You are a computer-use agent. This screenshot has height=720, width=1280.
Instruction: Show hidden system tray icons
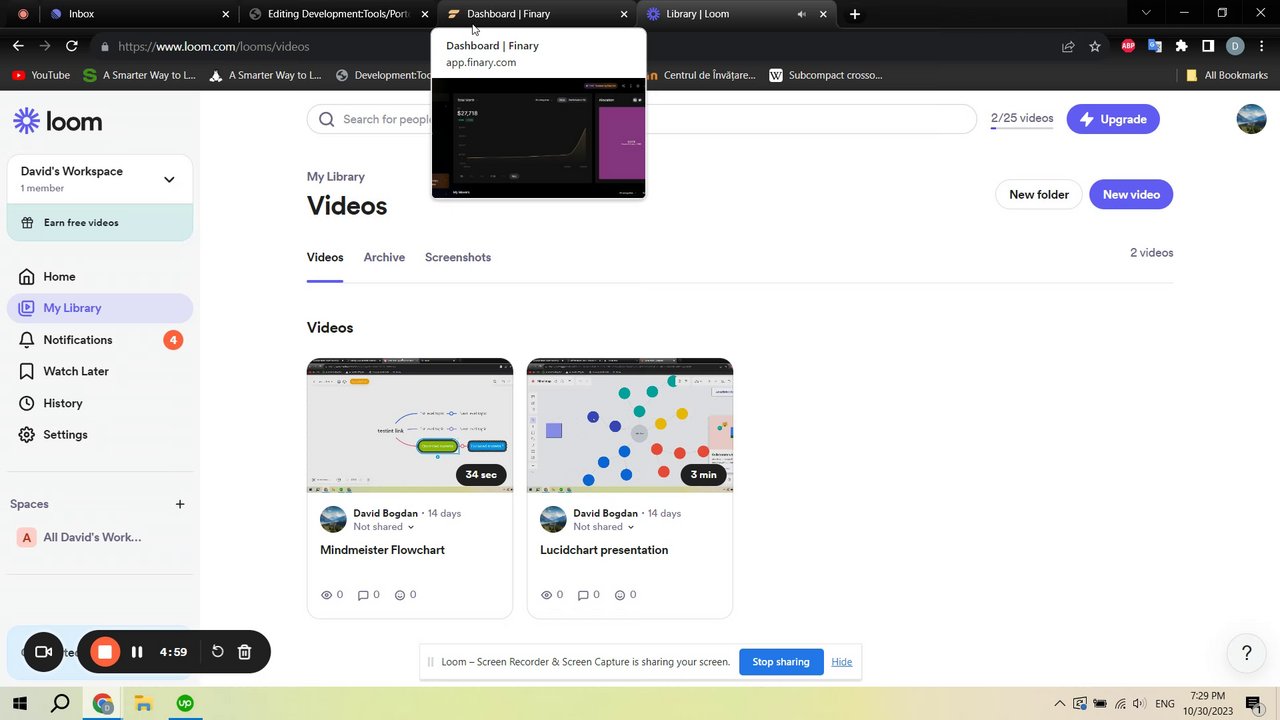coord(1060,703)
